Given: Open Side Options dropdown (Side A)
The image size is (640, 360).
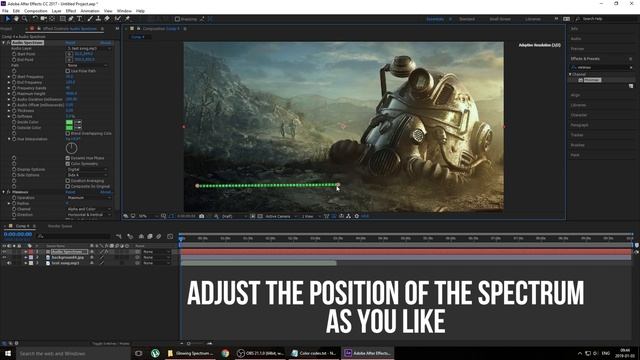Looking at the screenshot, I should [x=87, y=175].
